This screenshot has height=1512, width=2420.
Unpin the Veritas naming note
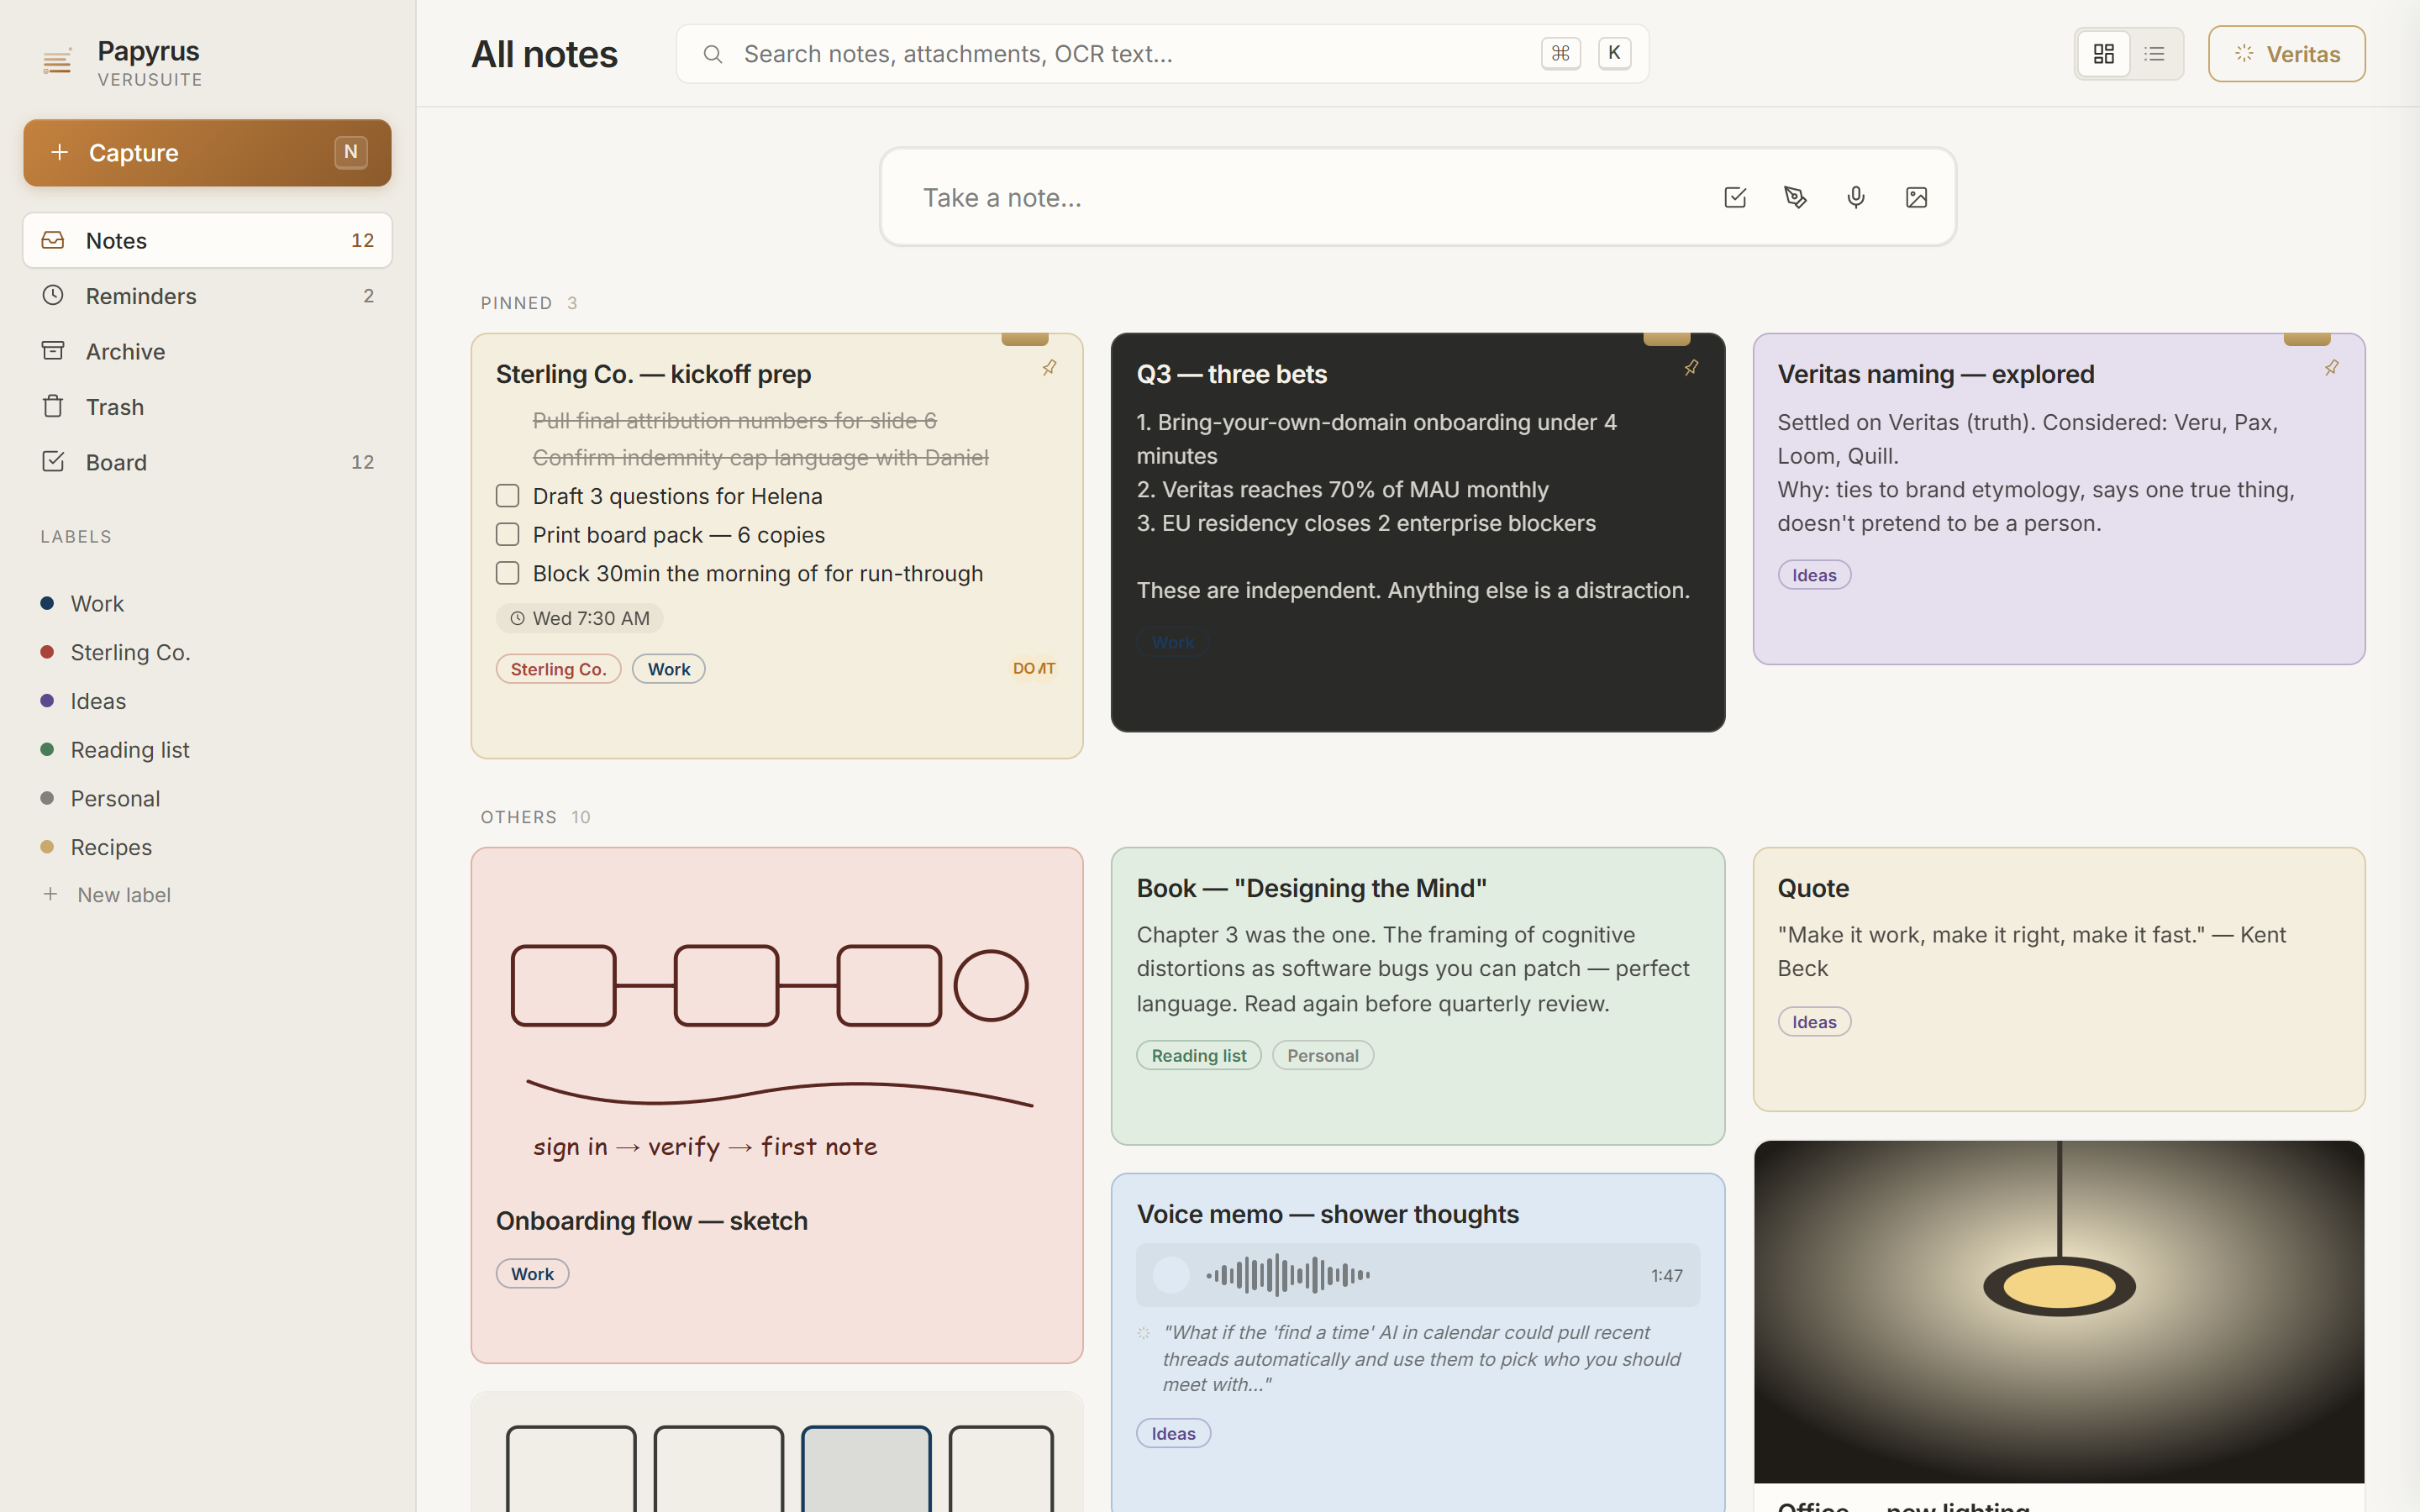coord(2331,368)
